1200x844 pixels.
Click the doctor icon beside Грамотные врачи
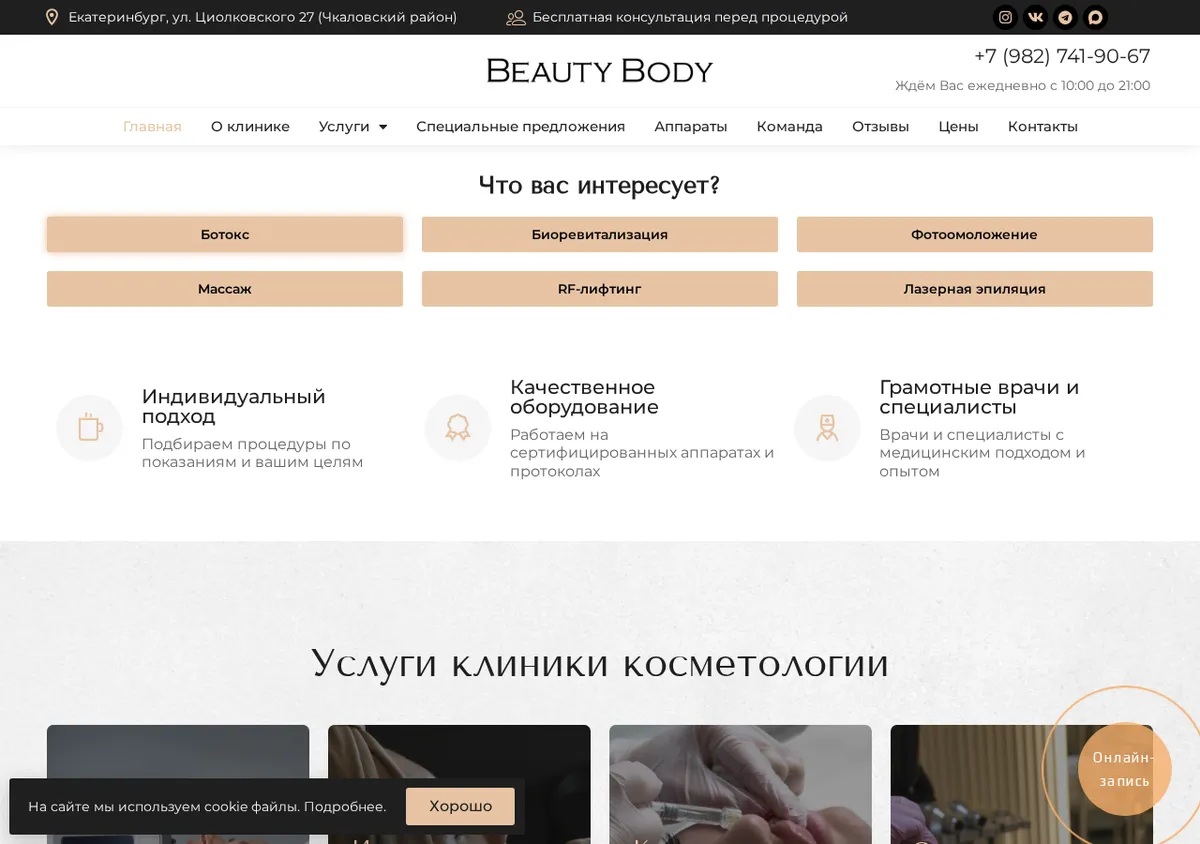coord(827,428)
